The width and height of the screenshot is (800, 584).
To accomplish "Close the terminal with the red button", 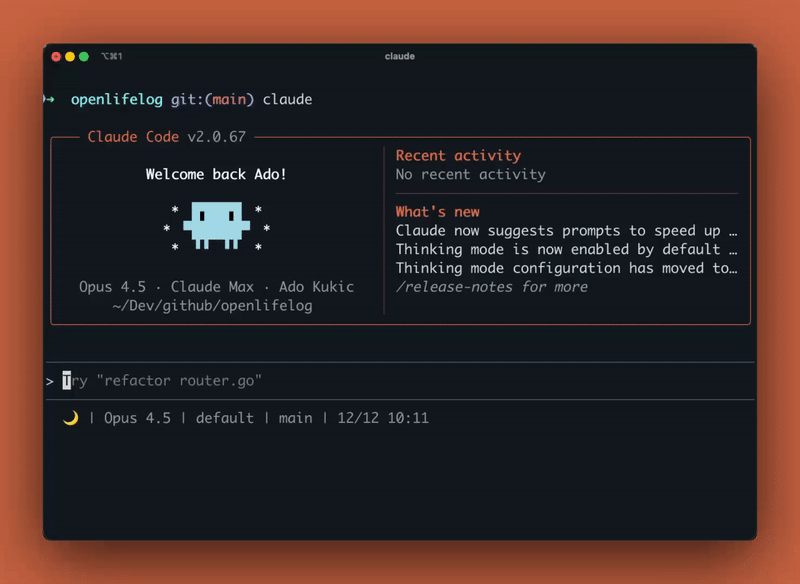I will click(x=56, y=57).
